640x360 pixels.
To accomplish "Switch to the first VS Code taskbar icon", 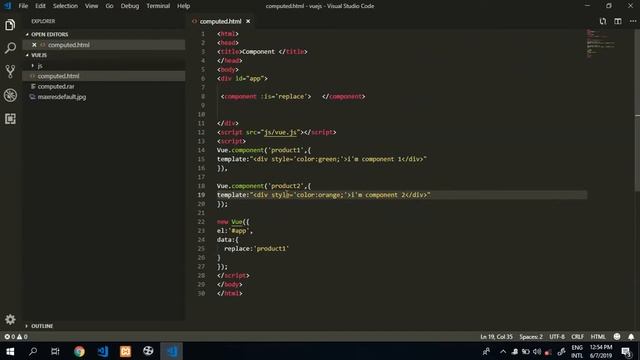I will [x=102, y=351].
